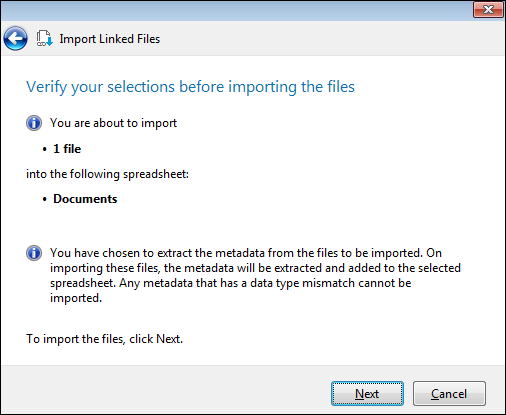Screen dimensions: 506x415
Task: Go back using the blue arrow button
Action: (x=15, y=39)
